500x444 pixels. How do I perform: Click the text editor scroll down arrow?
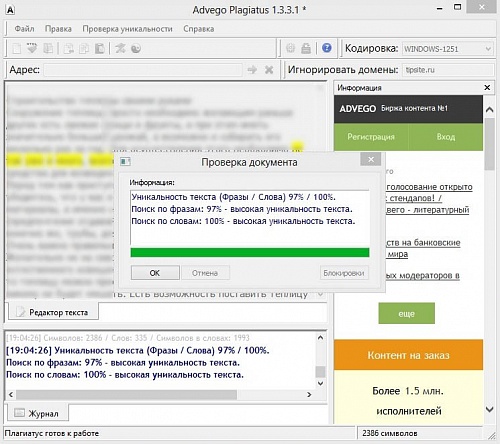point(320,294)
